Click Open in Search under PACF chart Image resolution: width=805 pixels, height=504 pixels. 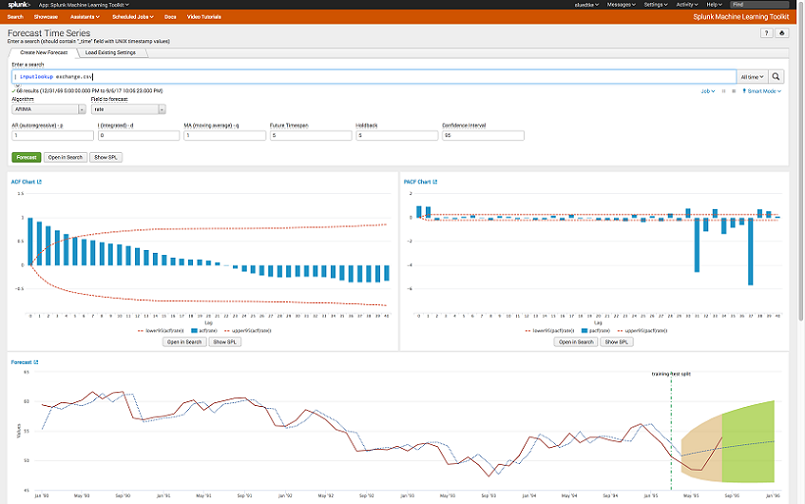tap(576, 342)
